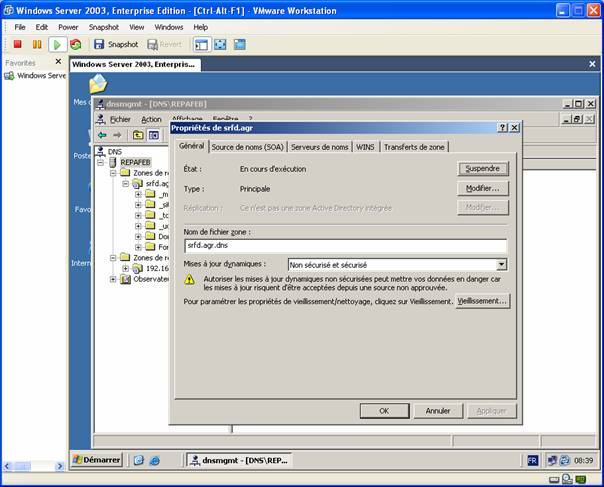The height and width of the screenshot is (487, 604).
Task: Click Modifier button next to Type
Action: click(x=483, y=189)
